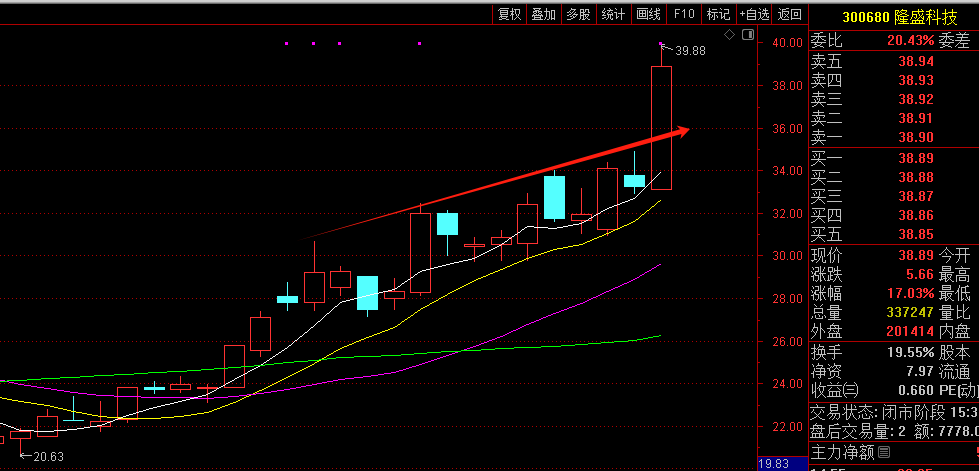979x471 pixels.
Task: Select the red trend arrow head
Action: [x=682, y=130]
